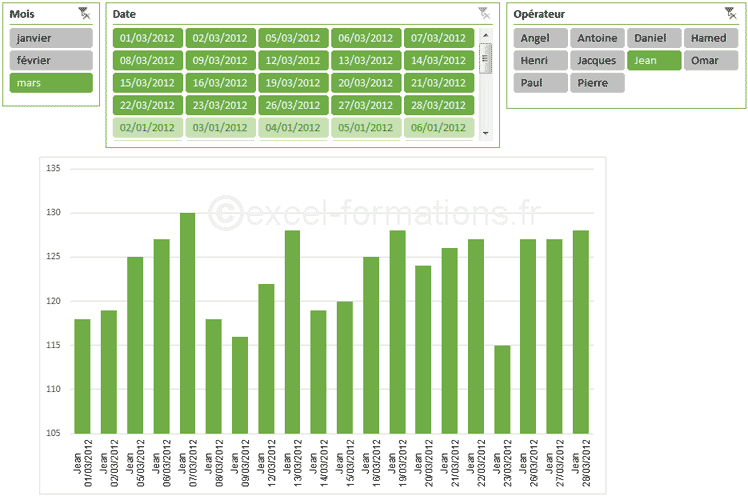This screenshot has height=496, width=748.
Task: Select date 15/03/2012 in the slicer
Action: click(147, 83)
